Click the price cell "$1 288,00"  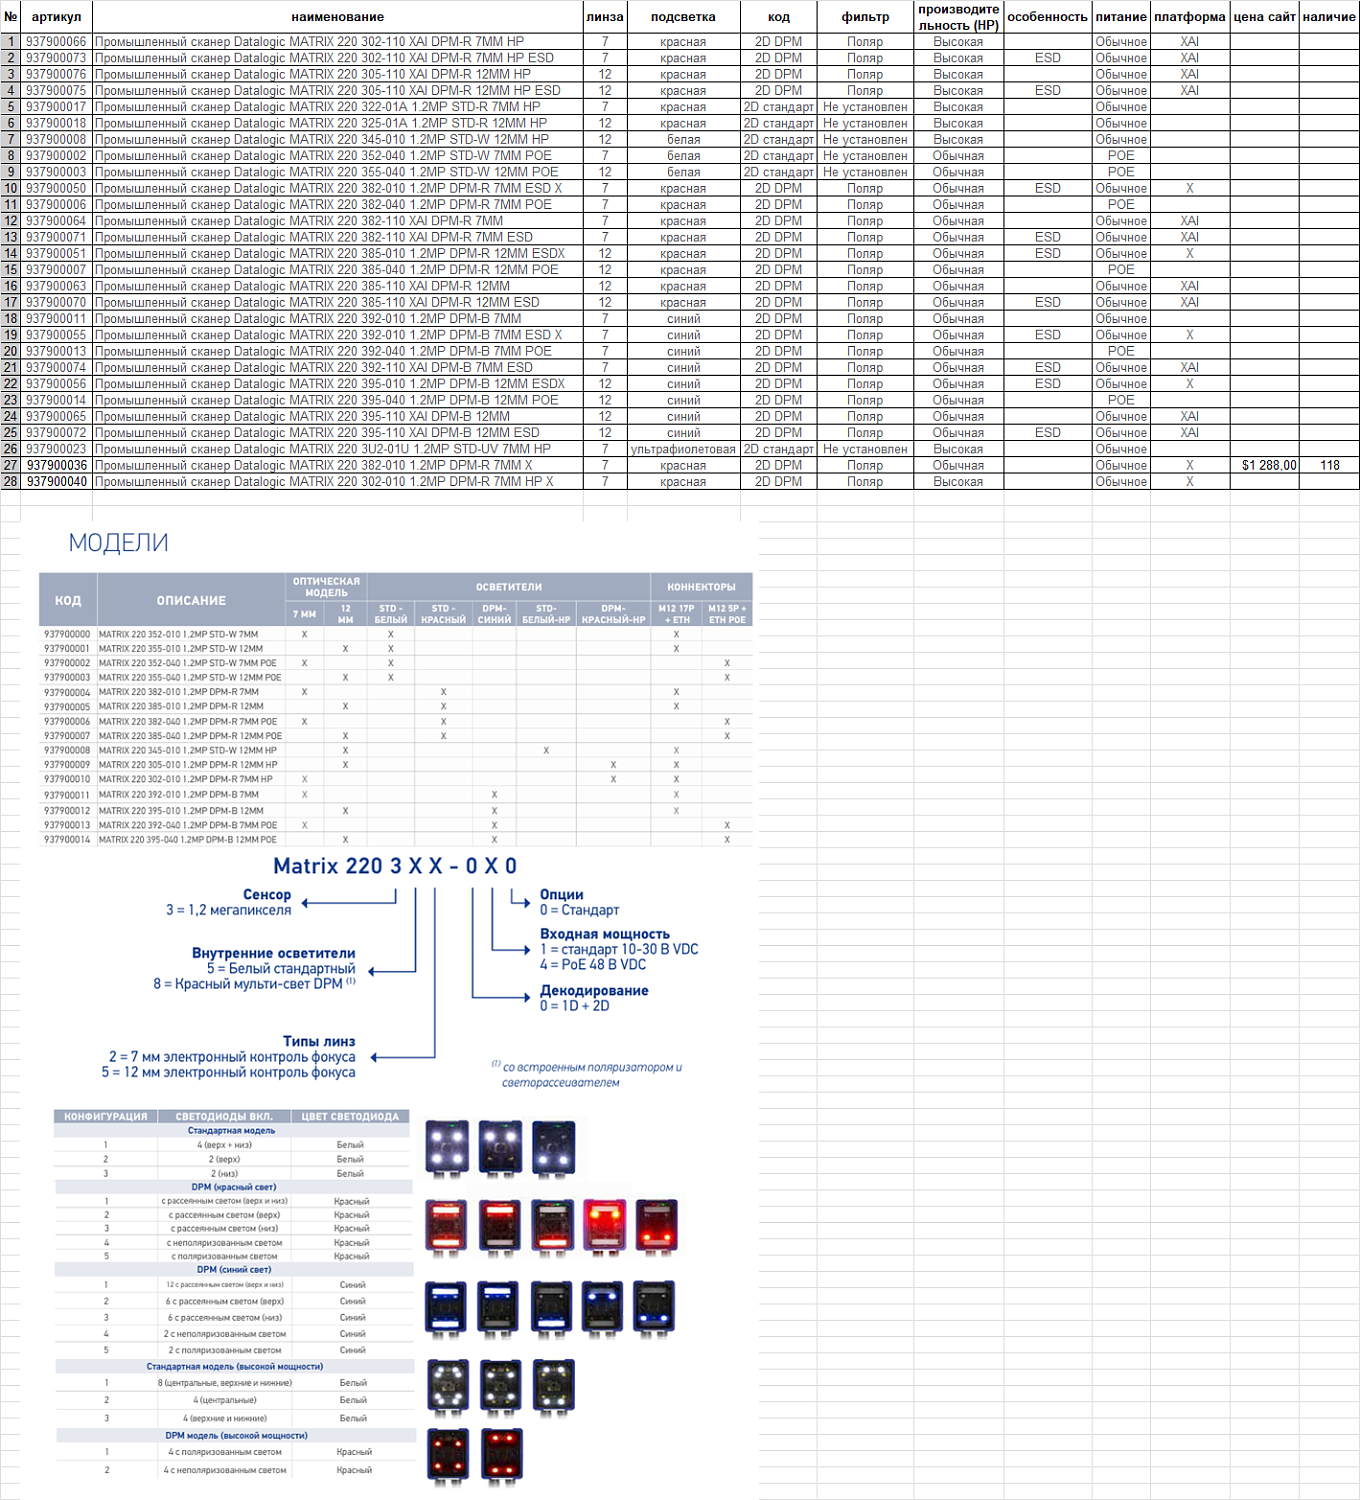pos(1265,465)
